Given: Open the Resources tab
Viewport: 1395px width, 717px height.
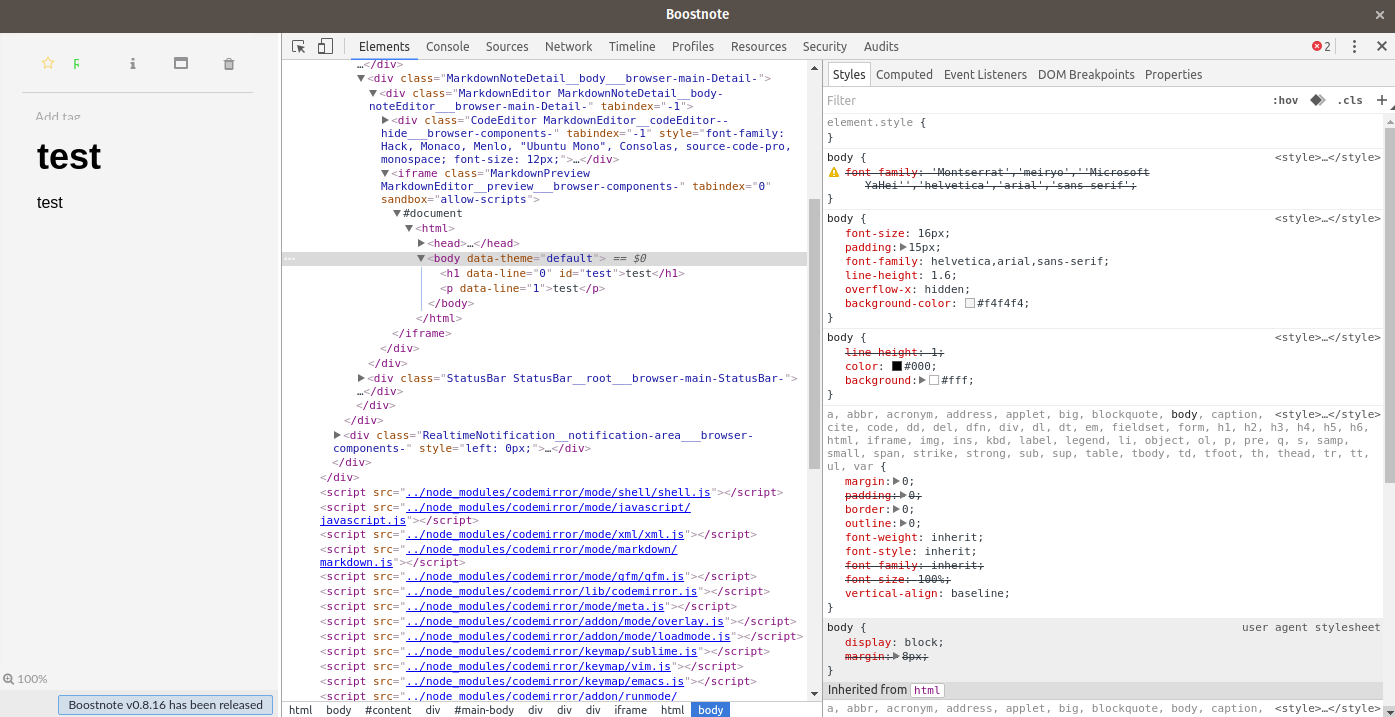Looking at the screenshot, I should pos(759,46).
